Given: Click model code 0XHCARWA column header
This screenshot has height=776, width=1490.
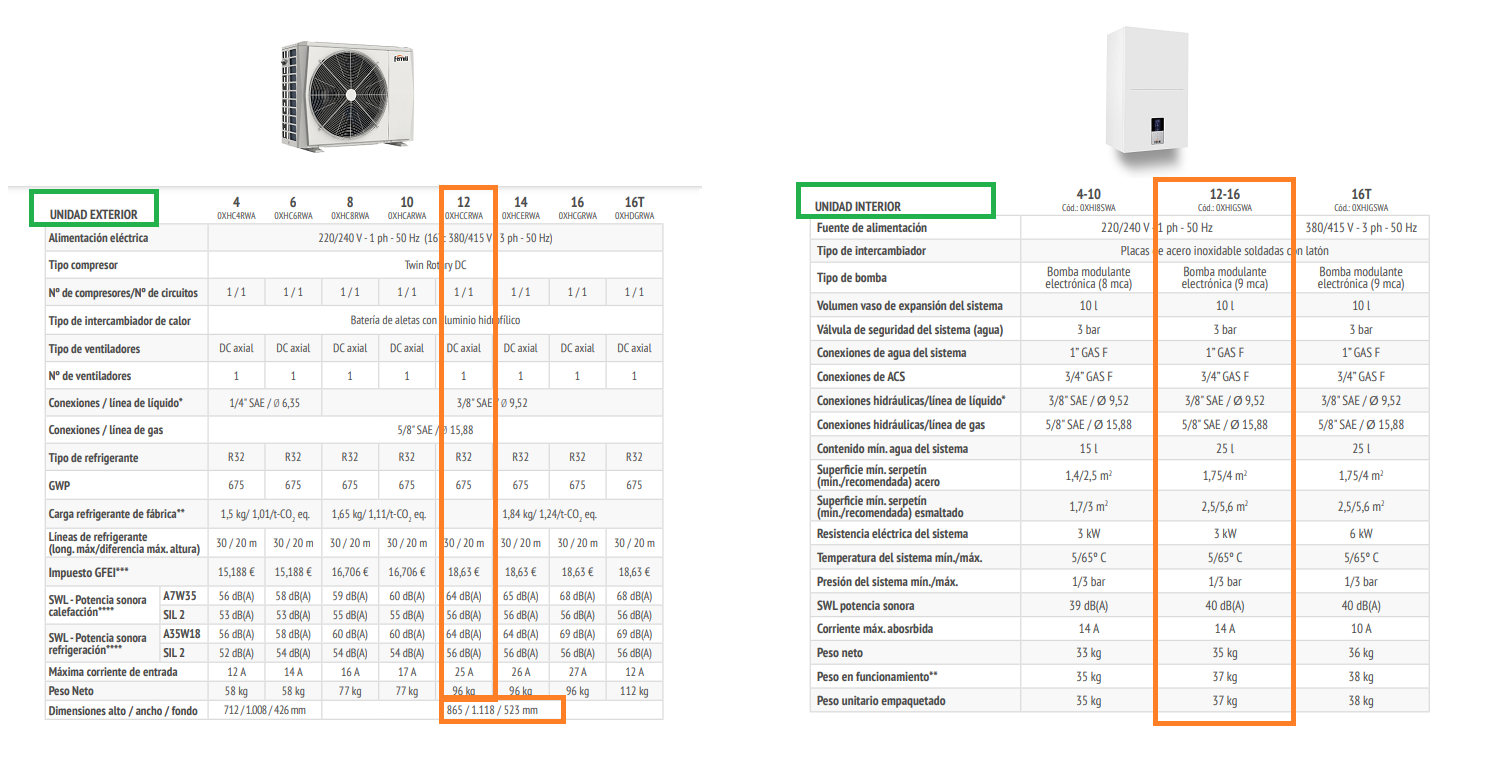Looking at the screenshot, I should [x=407, y=215].
